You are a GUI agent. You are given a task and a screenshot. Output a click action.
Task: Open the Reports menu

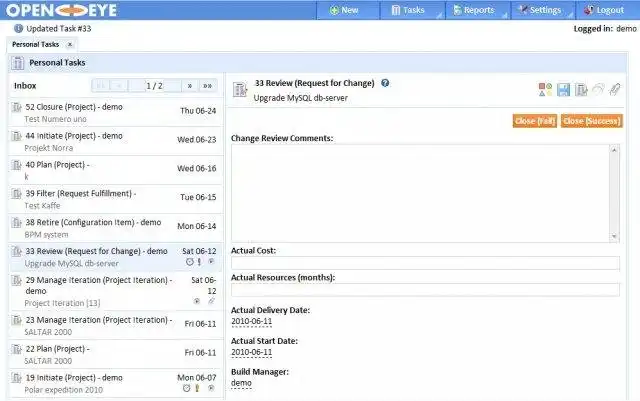point(478,10)
